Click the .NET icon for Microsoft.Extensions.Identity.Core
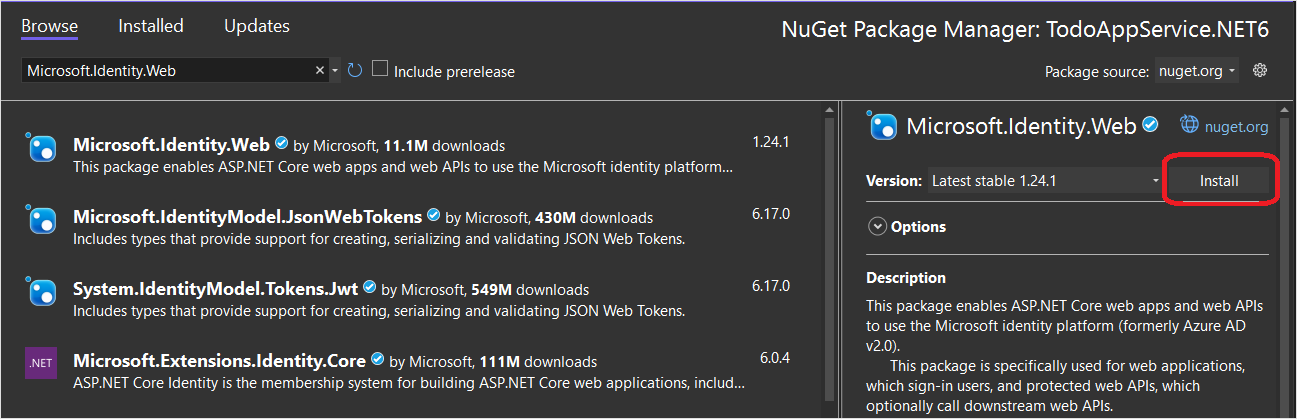This screenshot has height=419, width=1297. tap(41, 363)
